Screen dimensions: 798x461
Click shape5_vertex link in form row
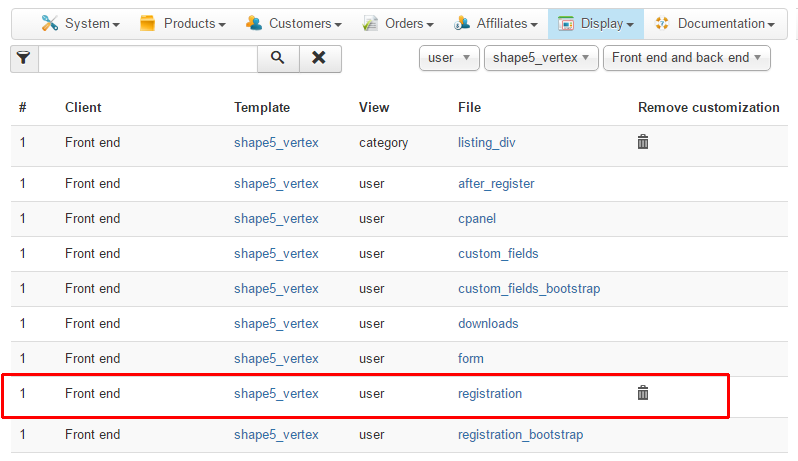276,359
